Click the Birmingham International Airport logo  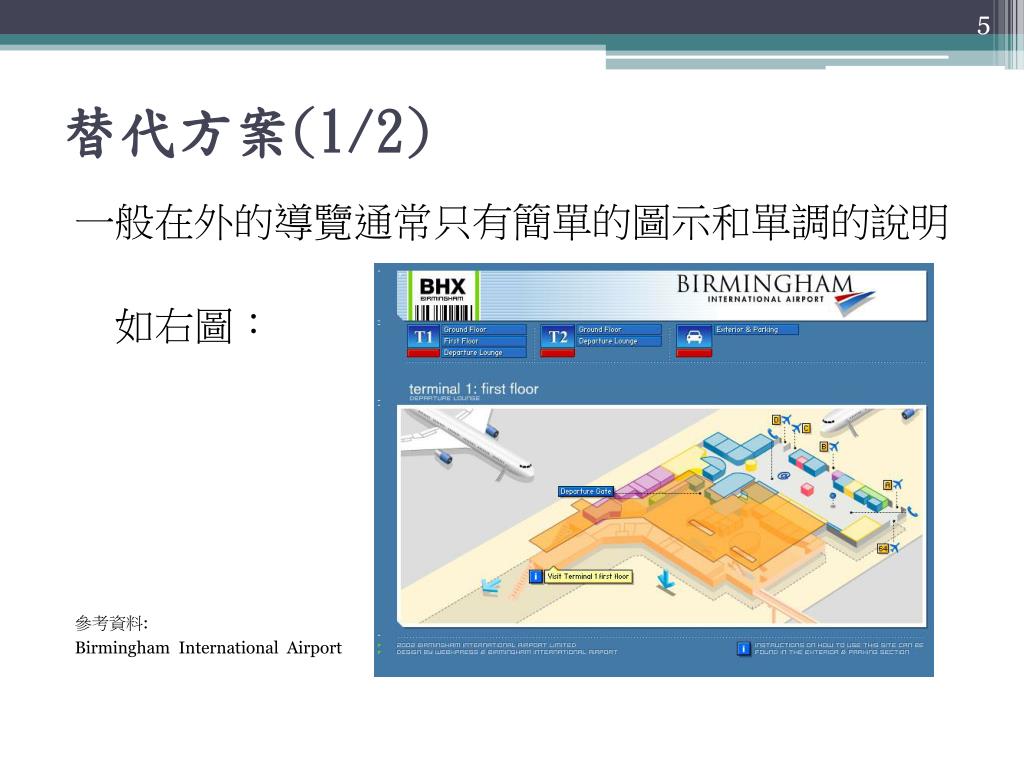(x=776, y=293)
